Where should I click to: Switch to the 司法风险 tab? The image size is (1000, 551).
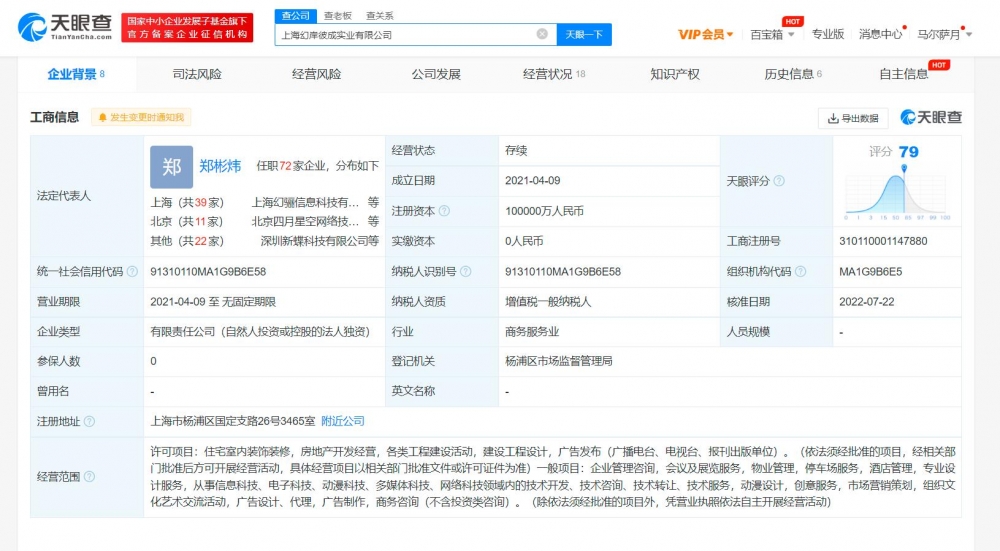point(197,74)
